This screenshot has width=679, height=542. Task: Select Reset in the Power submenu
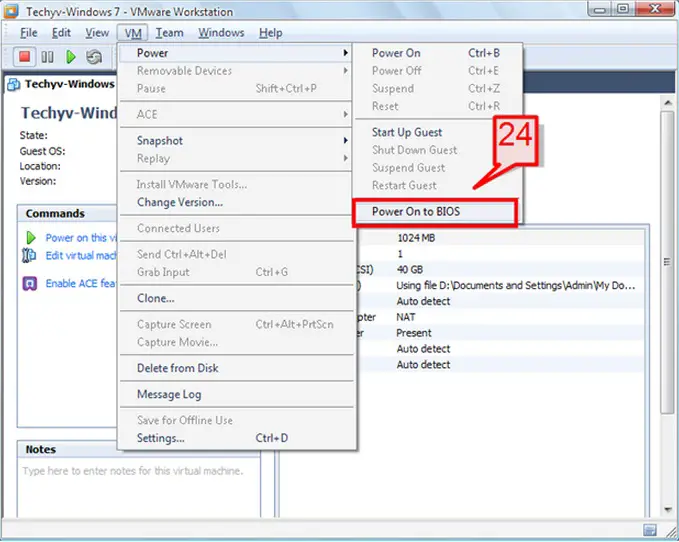click(438, 106)
